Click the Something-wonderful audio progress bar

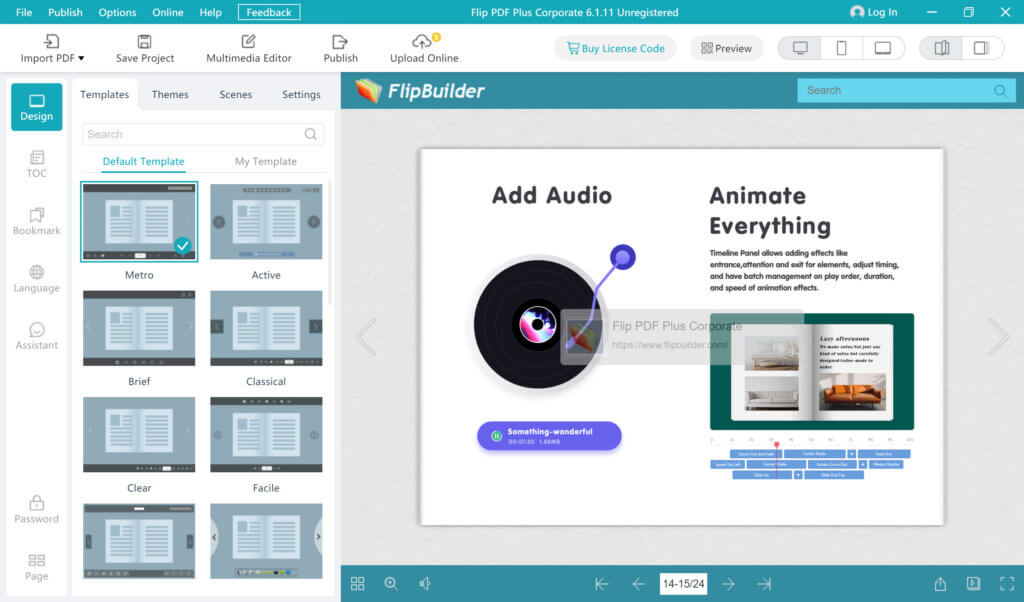tap(549, 436)
